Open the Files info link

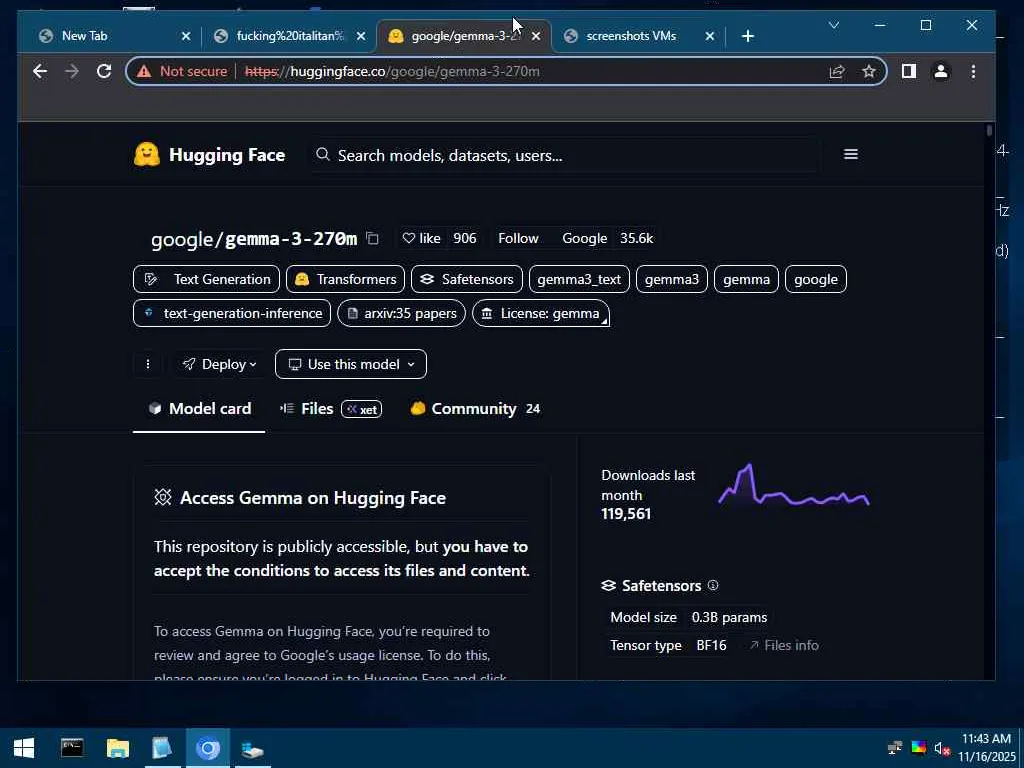coord(784,645)
